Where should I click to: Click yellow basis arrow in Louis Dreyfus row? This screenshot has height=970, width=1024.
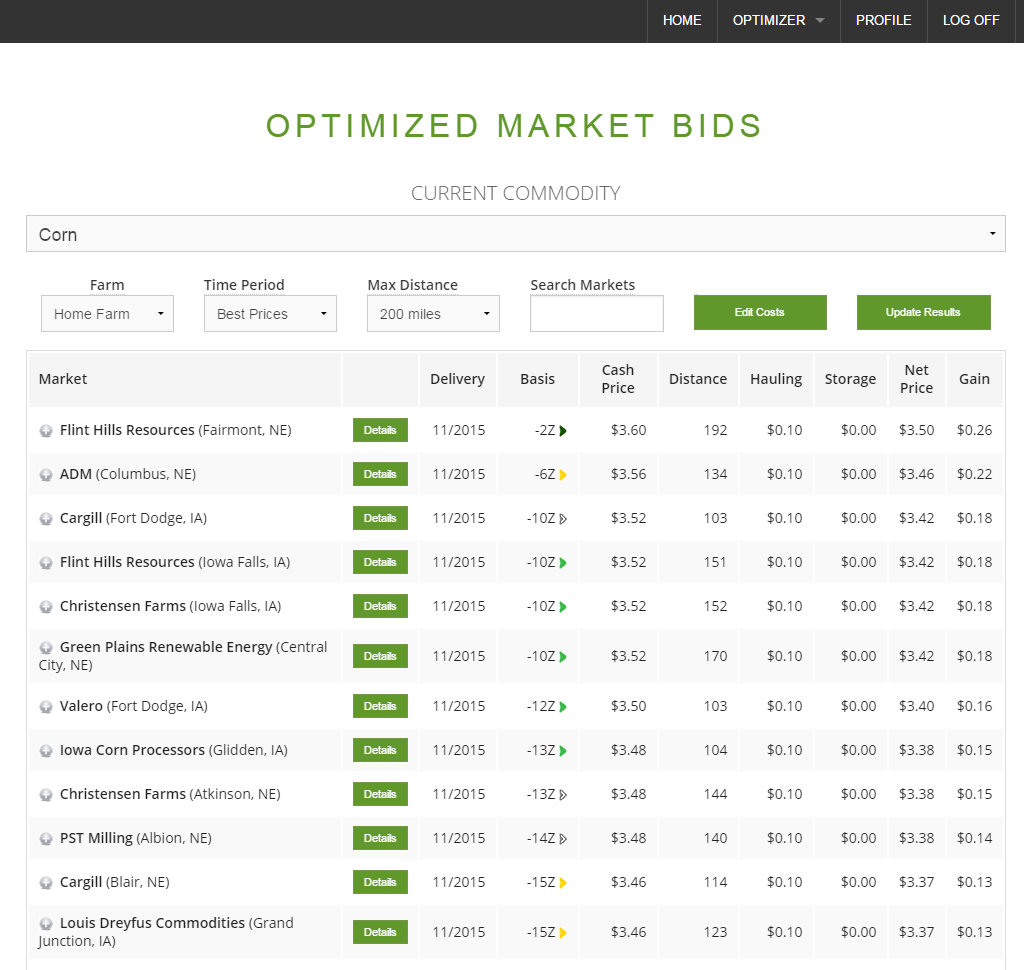[563, 933]
